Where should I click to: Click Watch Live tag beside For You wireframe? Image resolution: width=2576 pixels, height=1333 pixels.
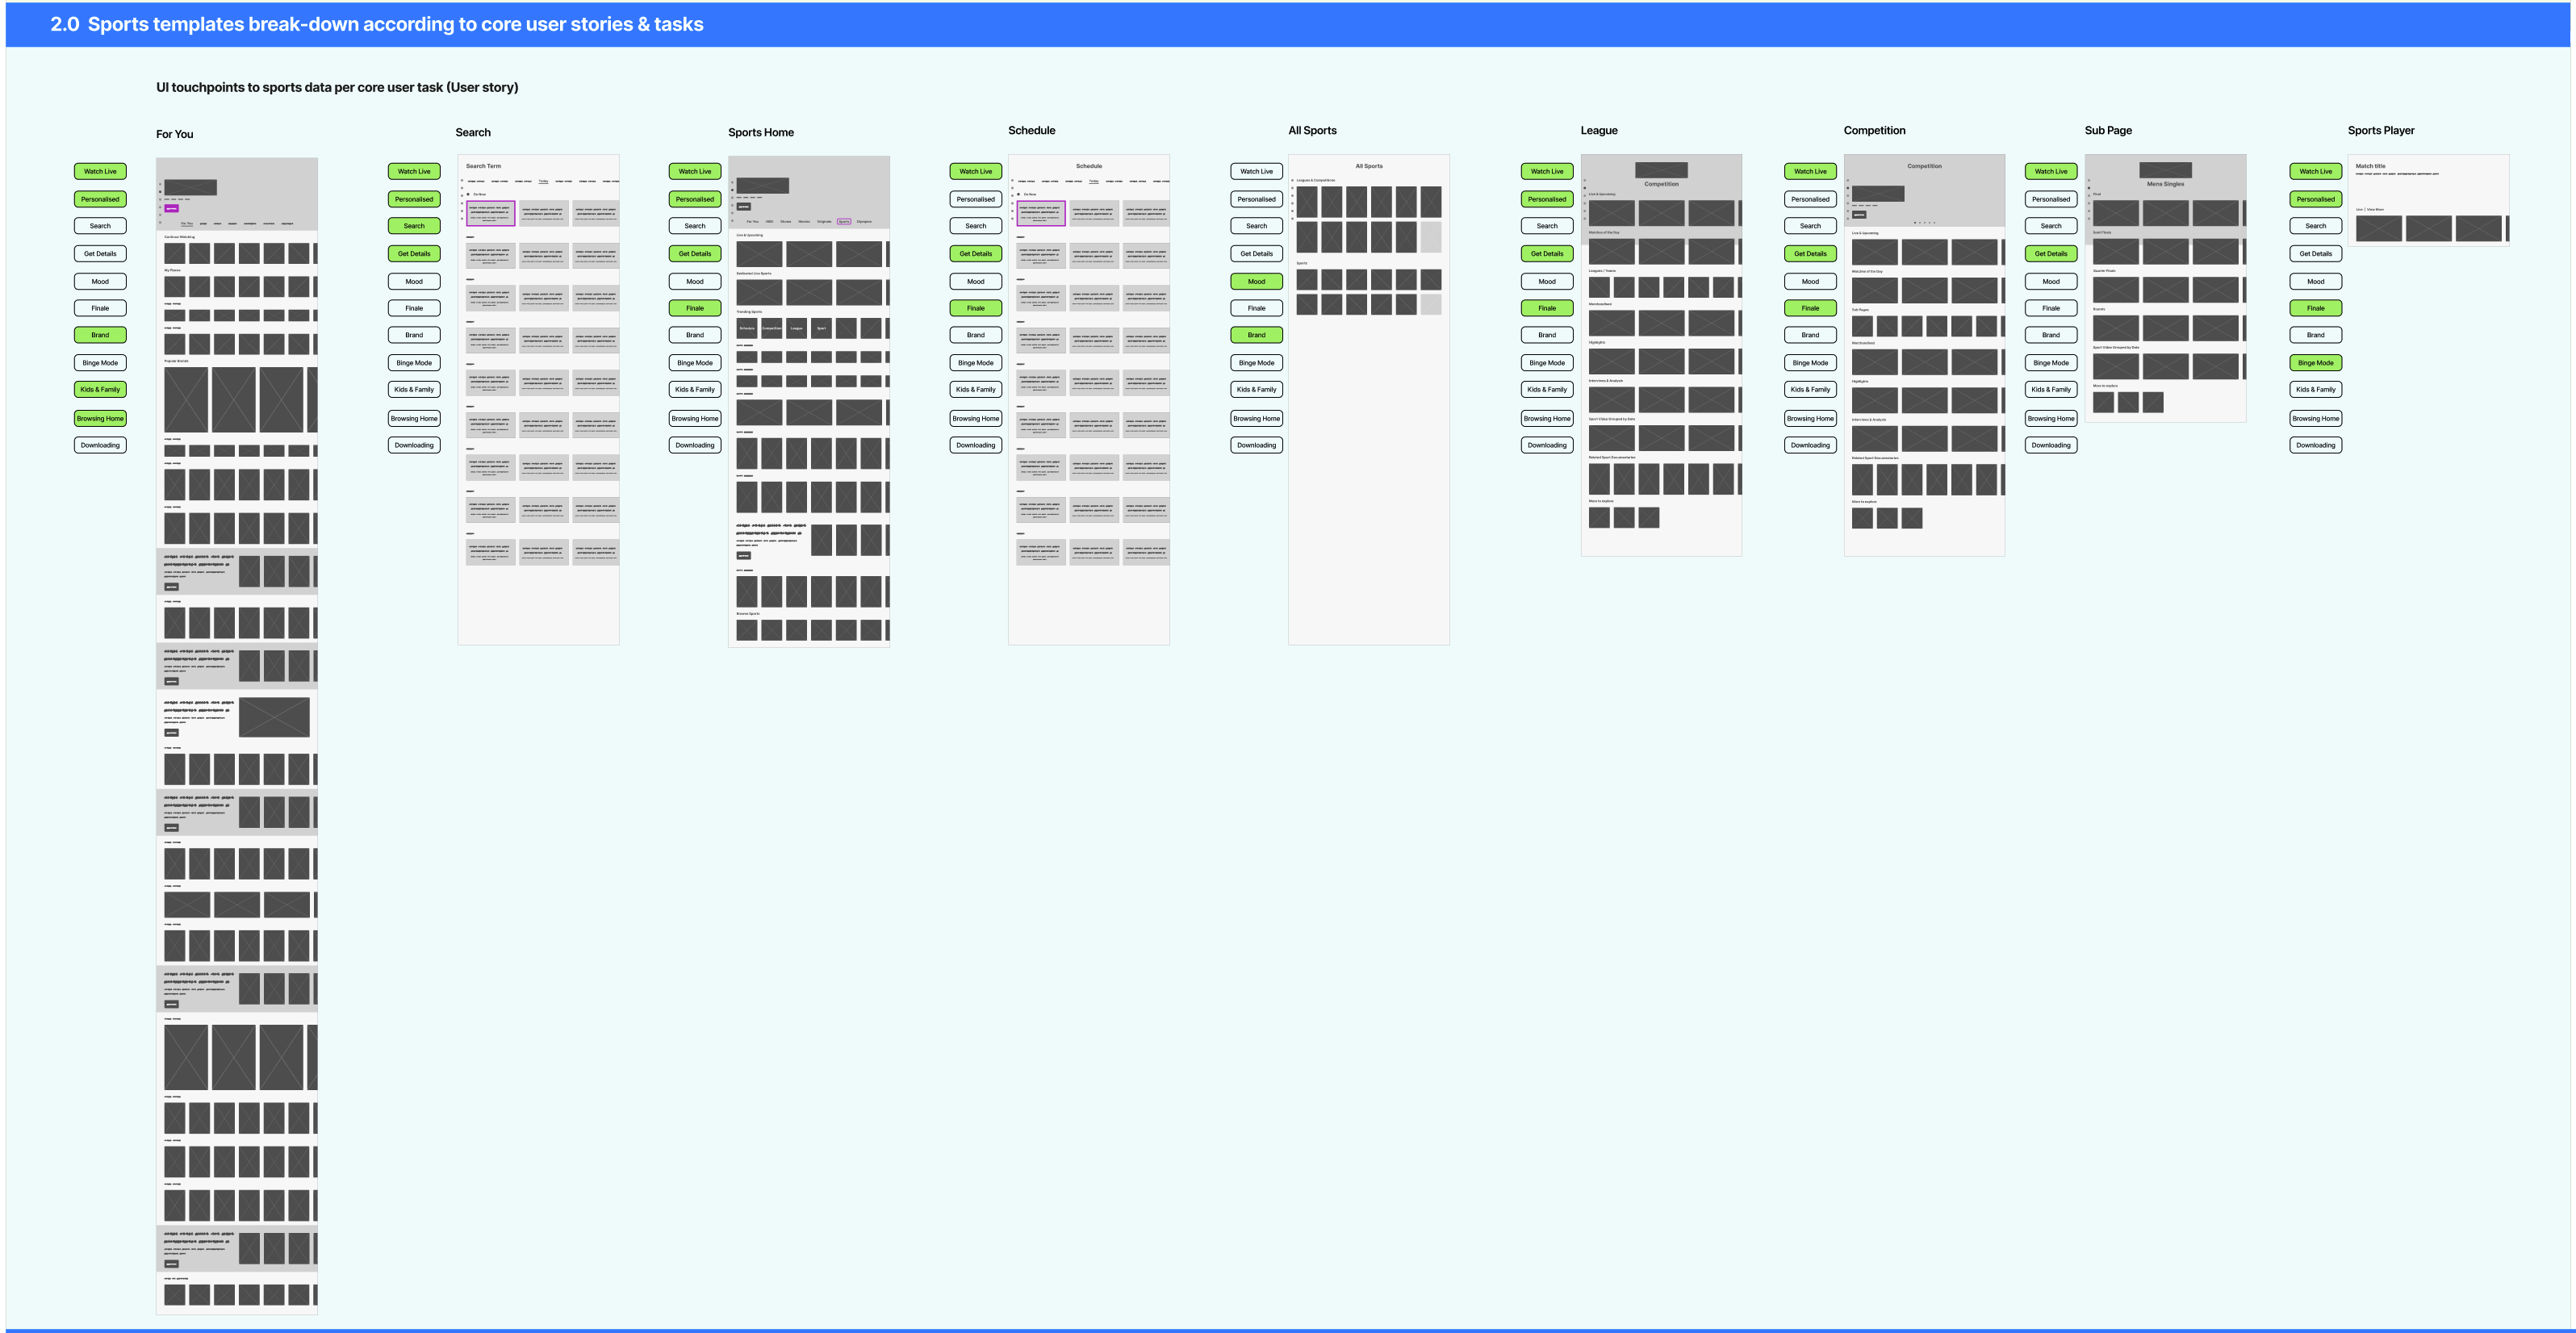tap(100, 171)
